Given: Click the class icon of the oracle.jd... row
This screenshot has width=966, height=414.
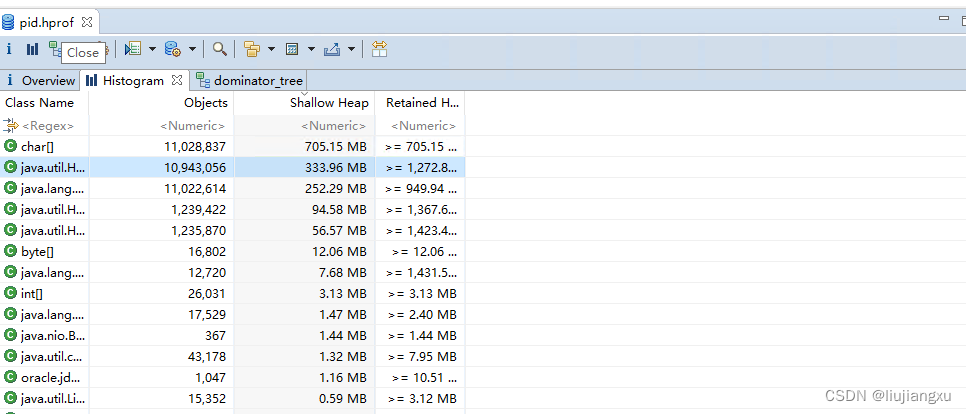Looking at the screenshot, I should coord(10,376).
